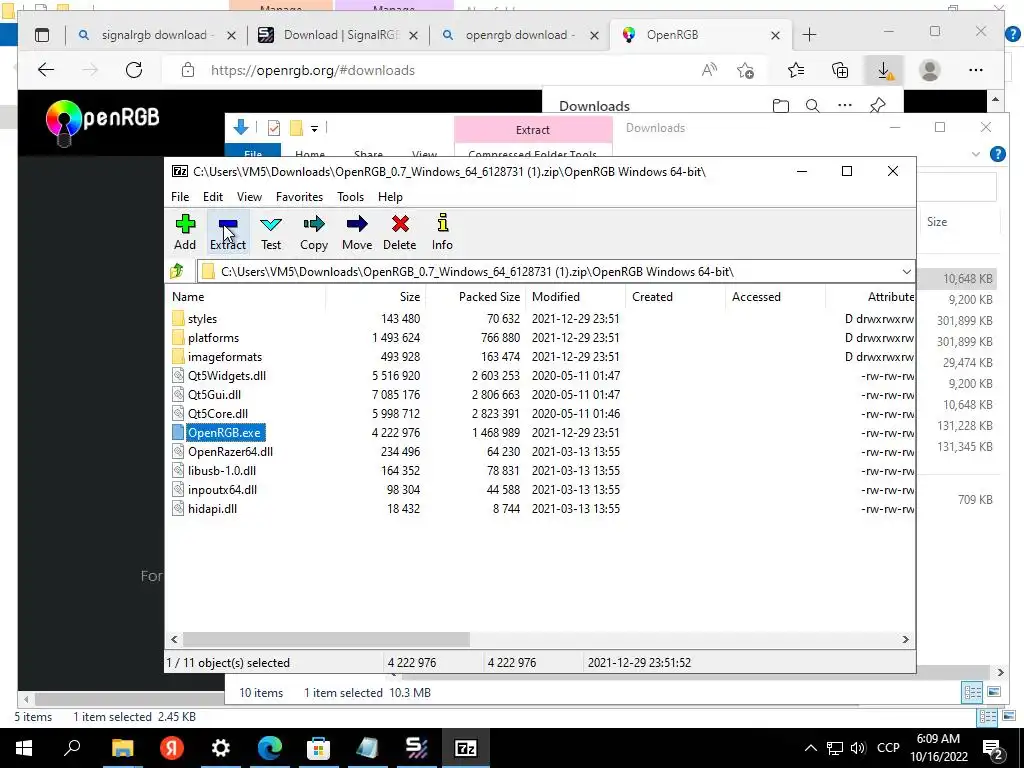Search downloads in Edge Downloads panel

(812, 106)
